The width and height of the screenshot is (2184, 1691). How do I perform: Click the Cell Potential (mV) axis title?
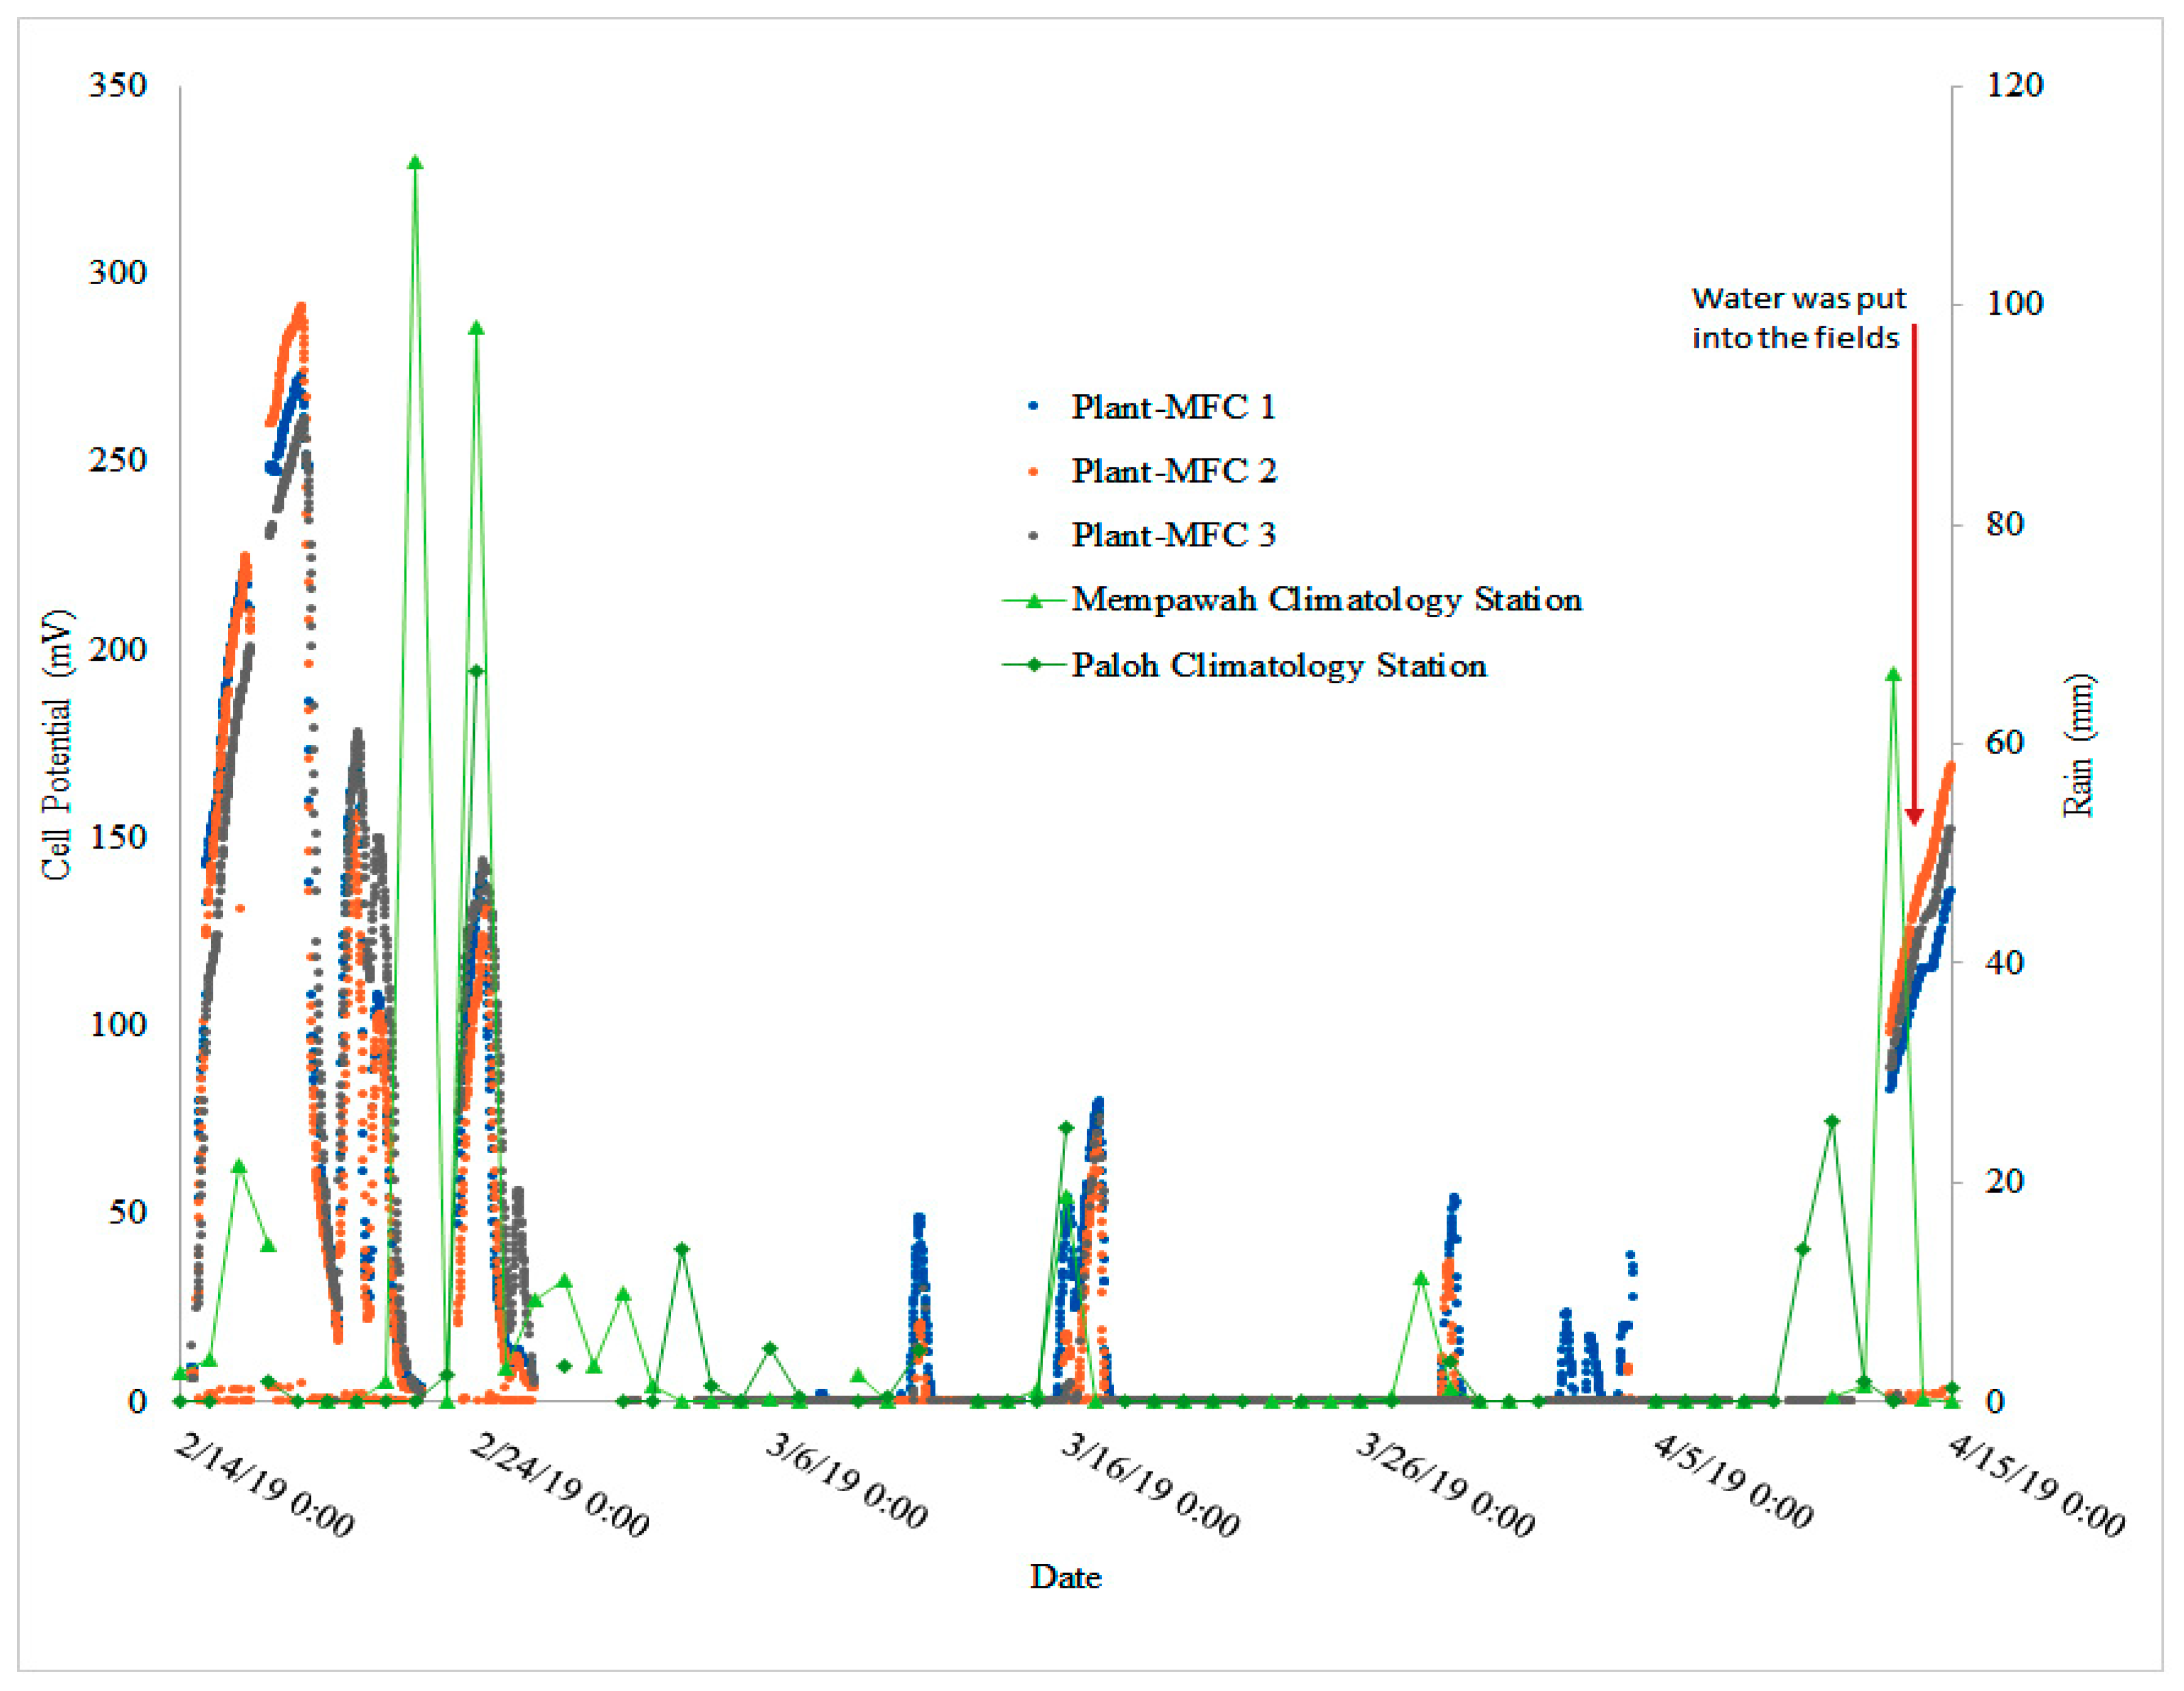(57, 744)
